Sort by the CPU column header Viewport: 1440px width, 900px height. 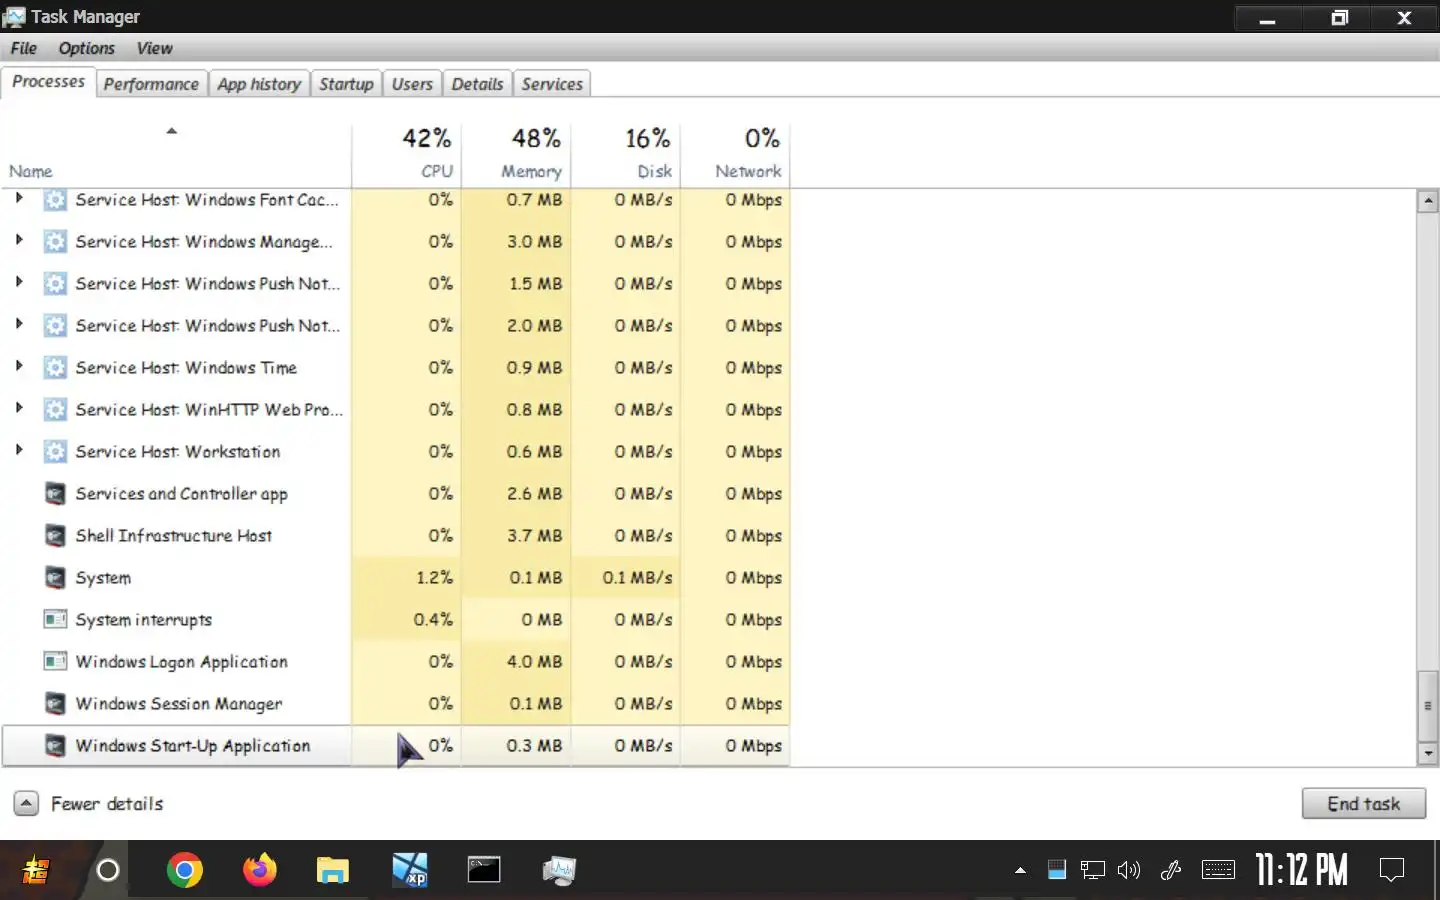coord(407,153)
